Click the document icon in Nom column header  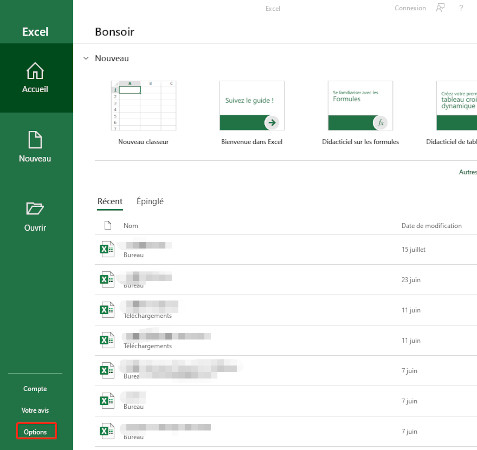coord(108,225)
